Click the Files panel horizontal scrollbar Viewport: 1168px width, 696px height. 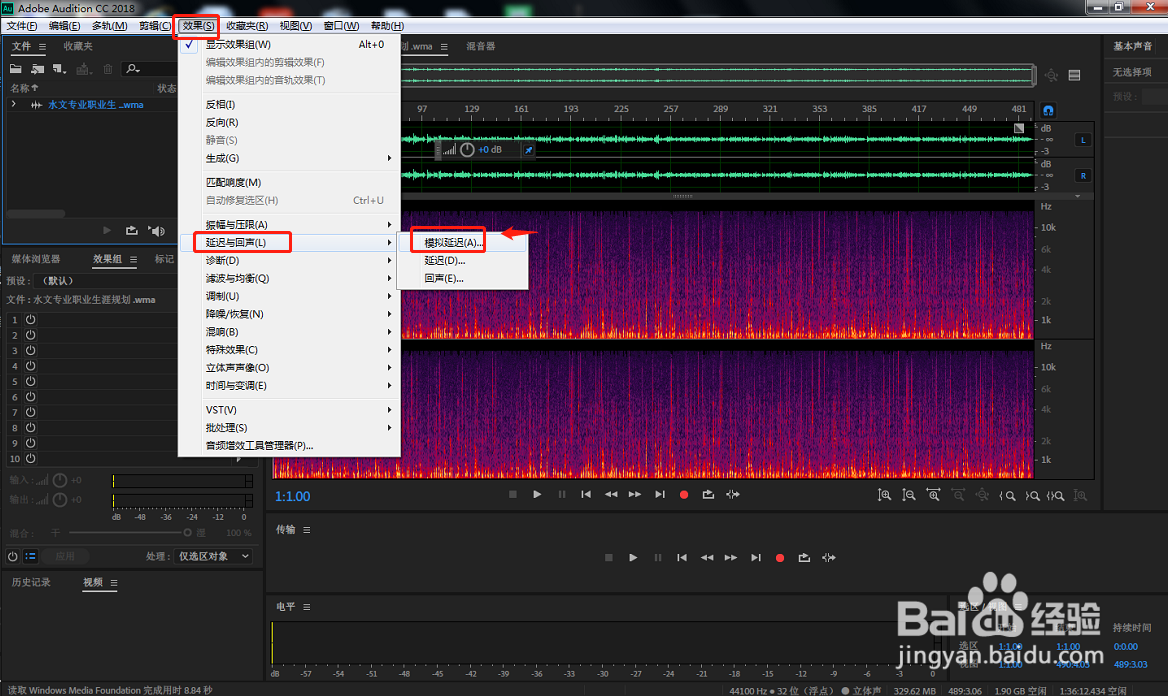point(36,213)
